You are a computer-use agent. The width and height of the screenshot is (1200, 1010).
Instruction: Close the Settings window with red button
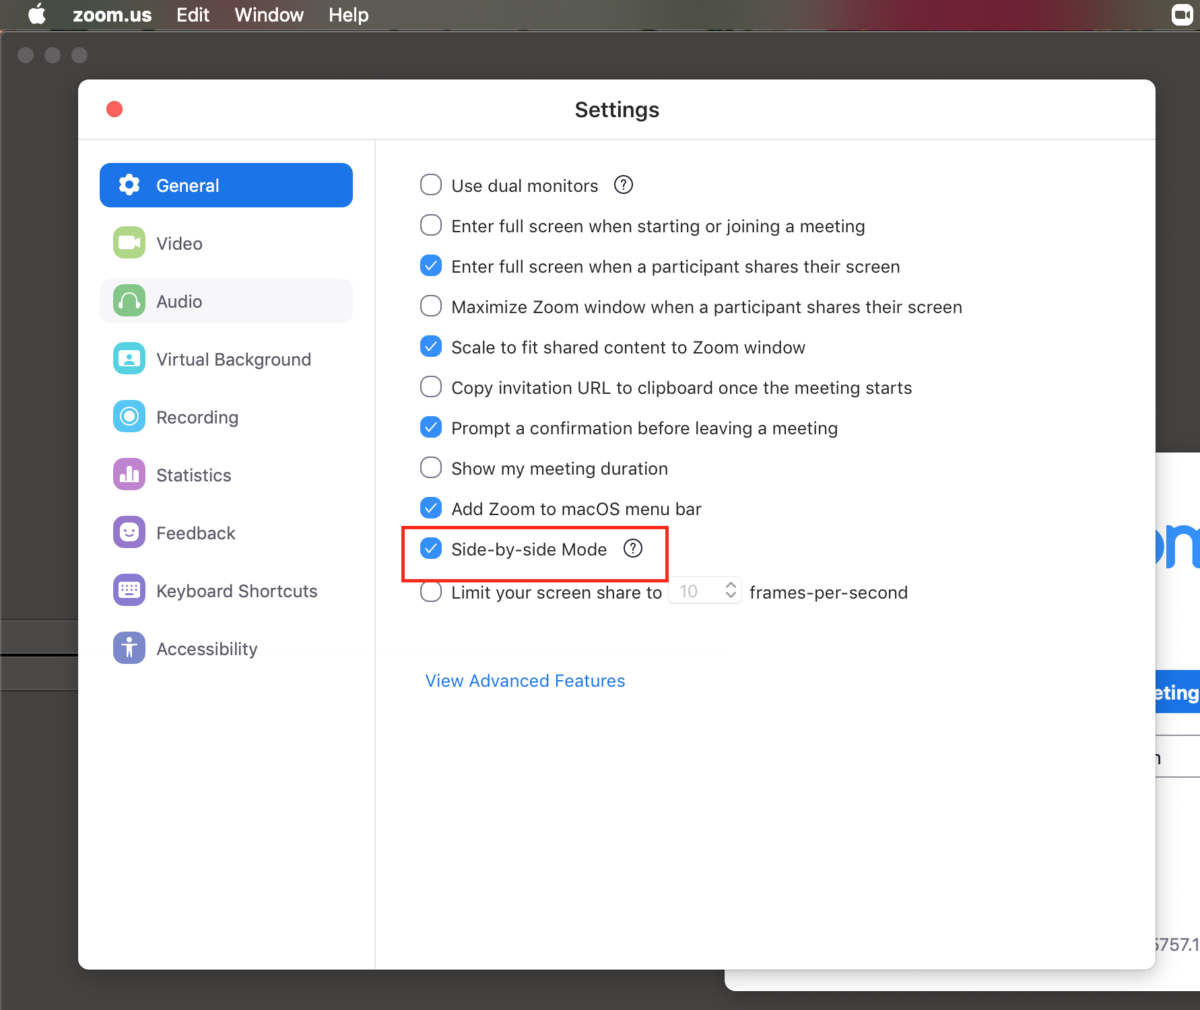115,109
